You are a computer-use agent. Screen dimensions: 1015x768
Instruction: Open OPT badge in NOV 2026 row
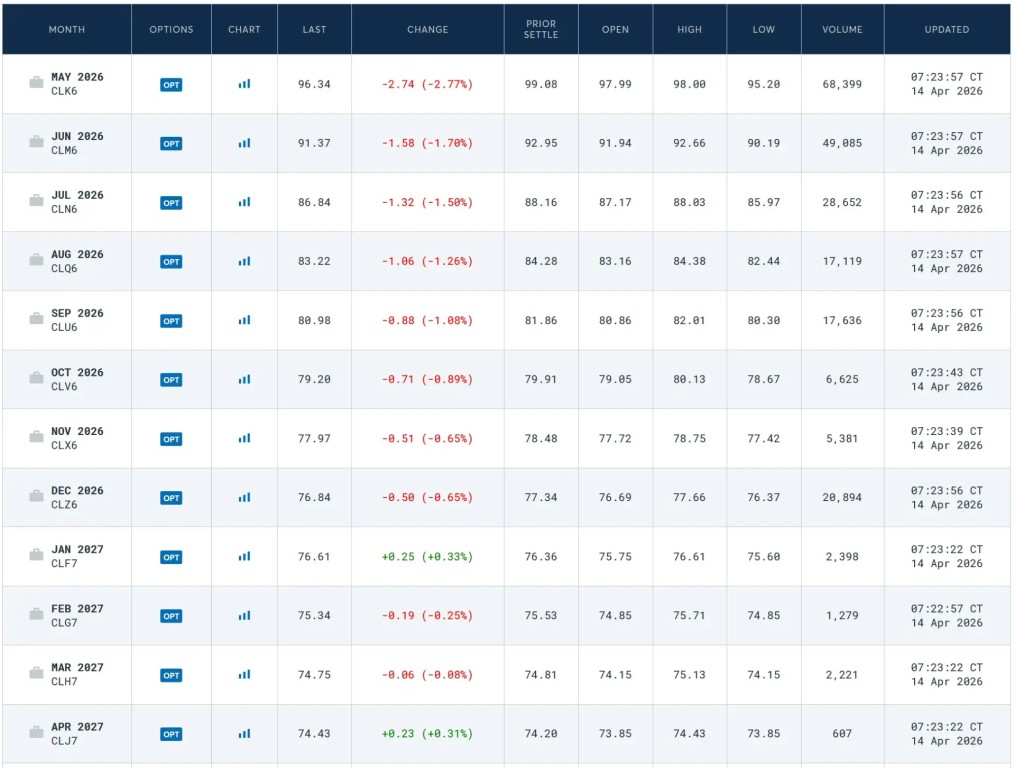[x=171, y=439]
